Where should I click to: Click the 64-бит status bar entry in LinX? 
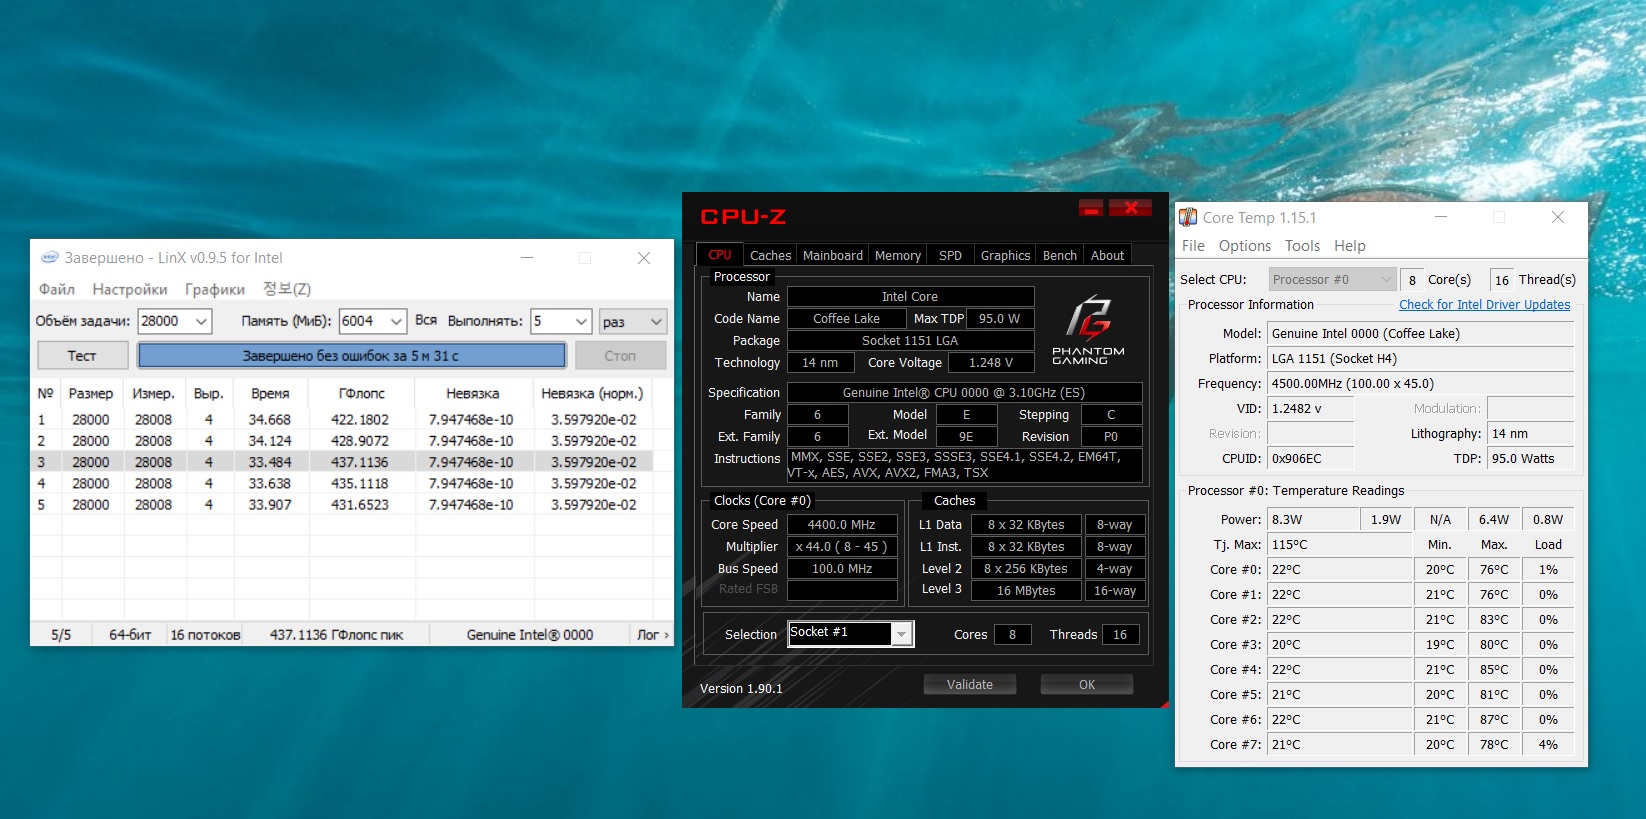[130, 635]
